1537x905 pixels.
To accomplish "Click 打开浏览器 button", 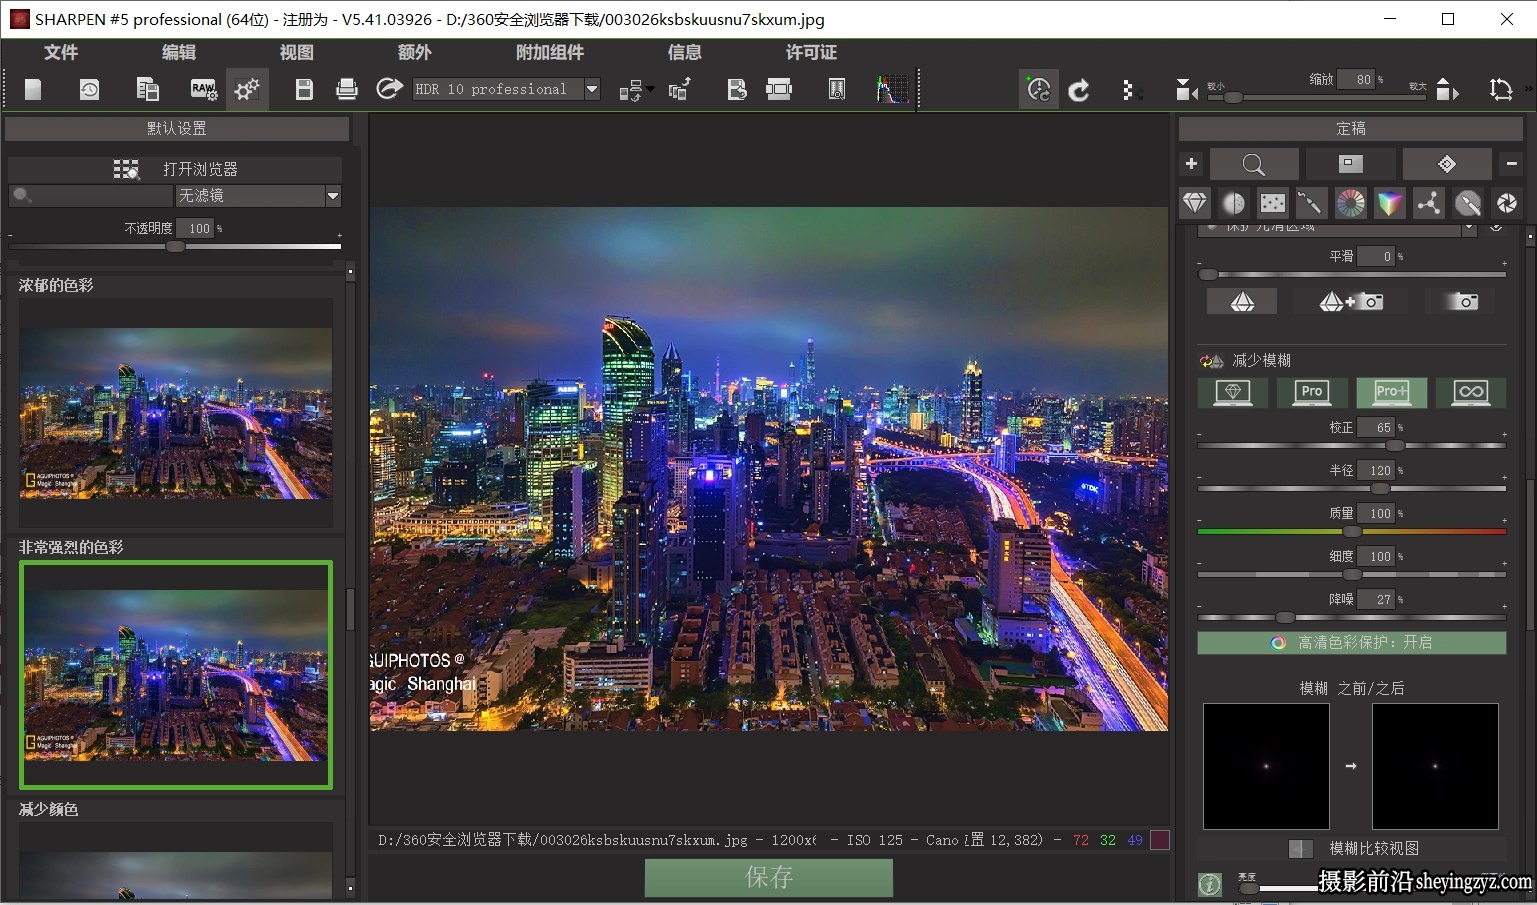I will click(x=175, y=169).
